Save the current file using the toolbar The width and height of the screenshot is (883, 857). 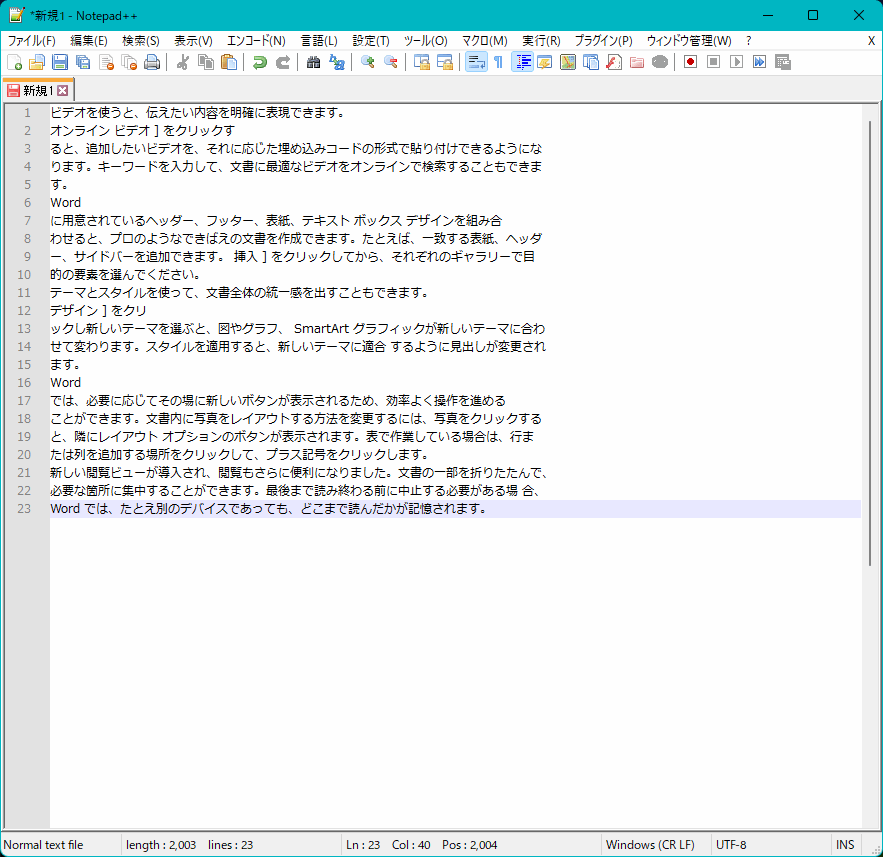60,62
